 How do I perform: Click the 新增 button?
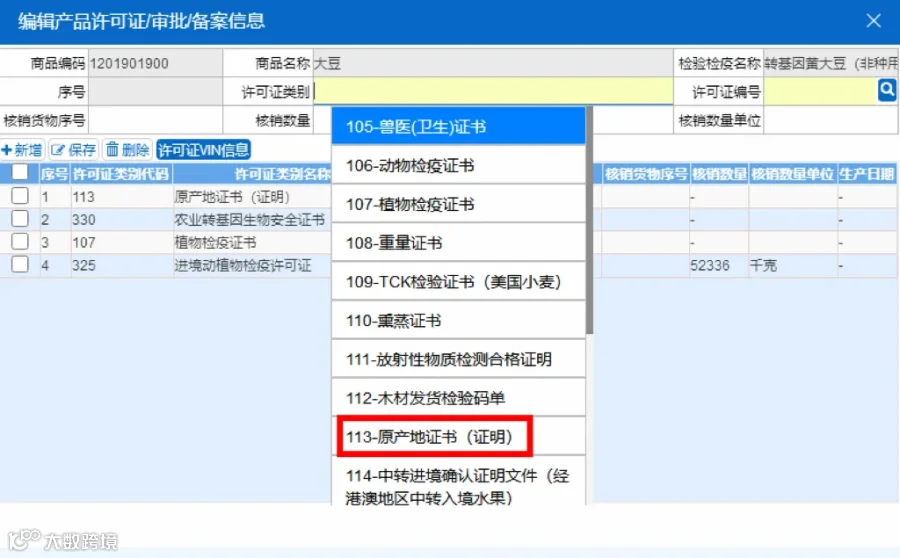pos(22,150)
